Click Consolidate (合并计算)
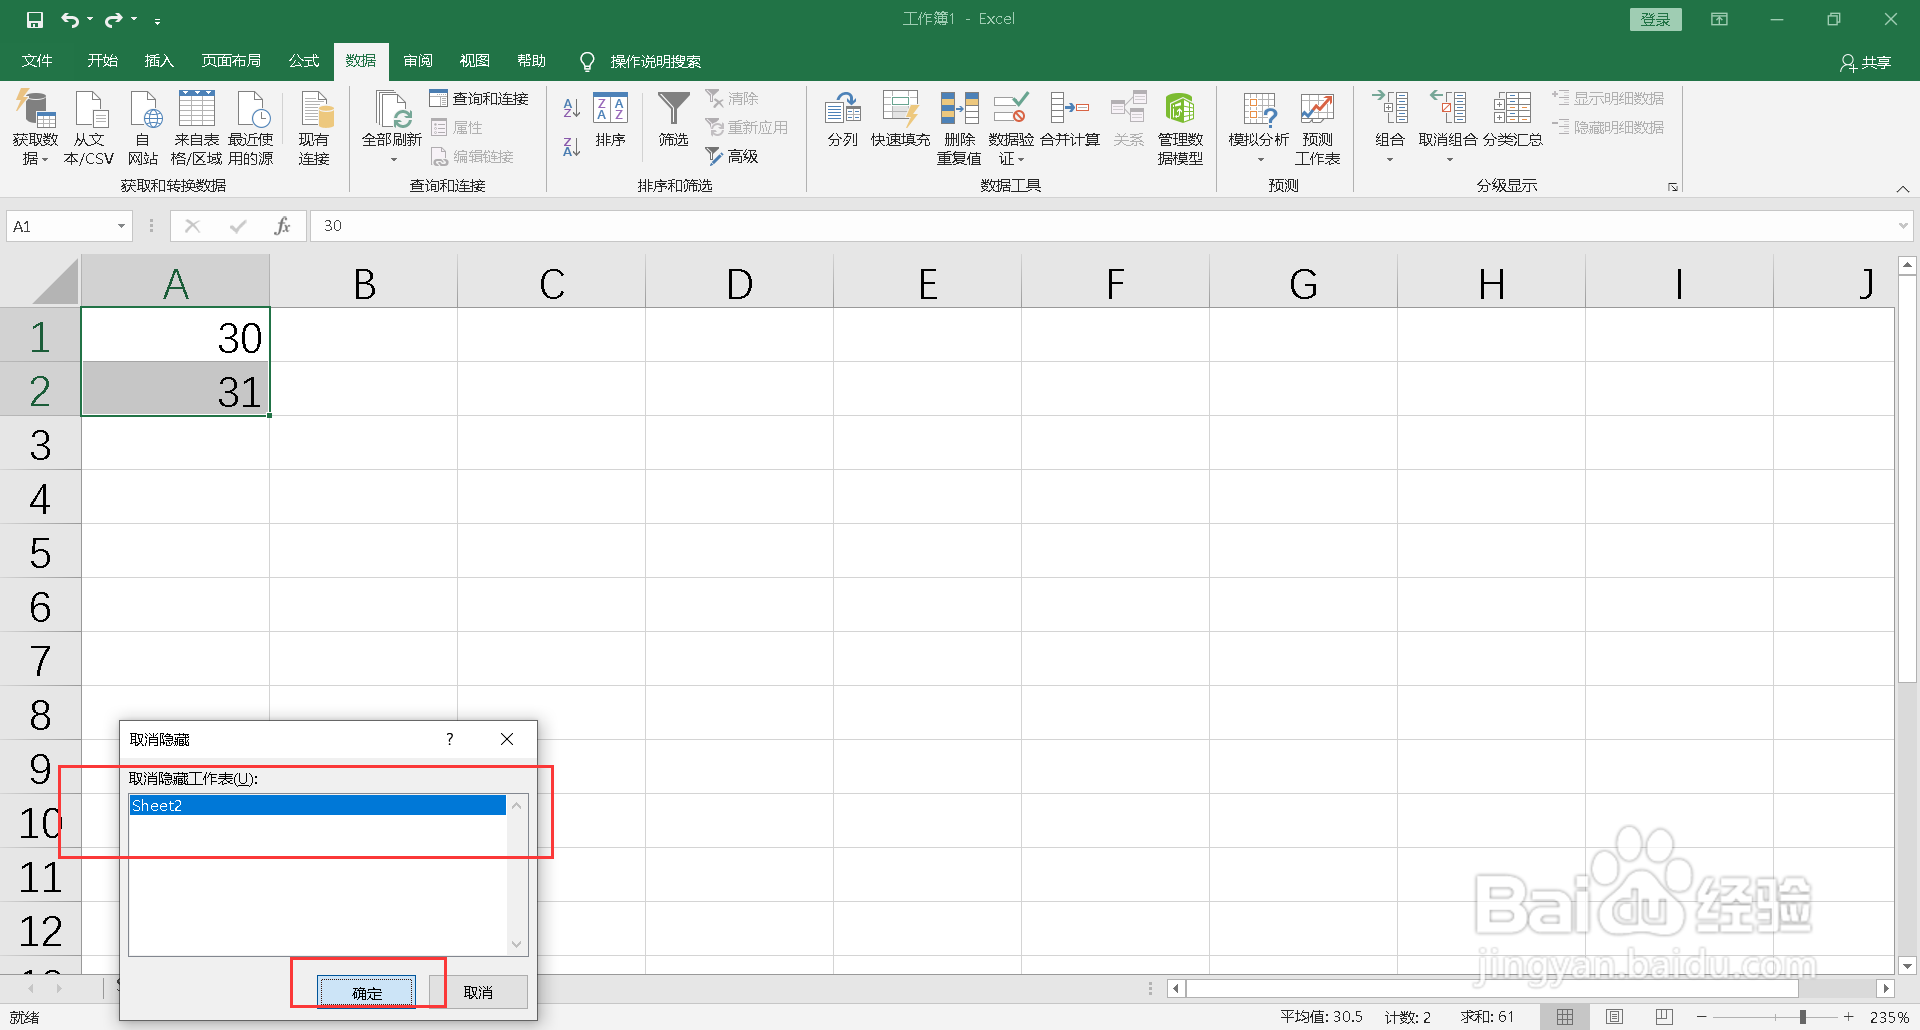 (1070, 120)
